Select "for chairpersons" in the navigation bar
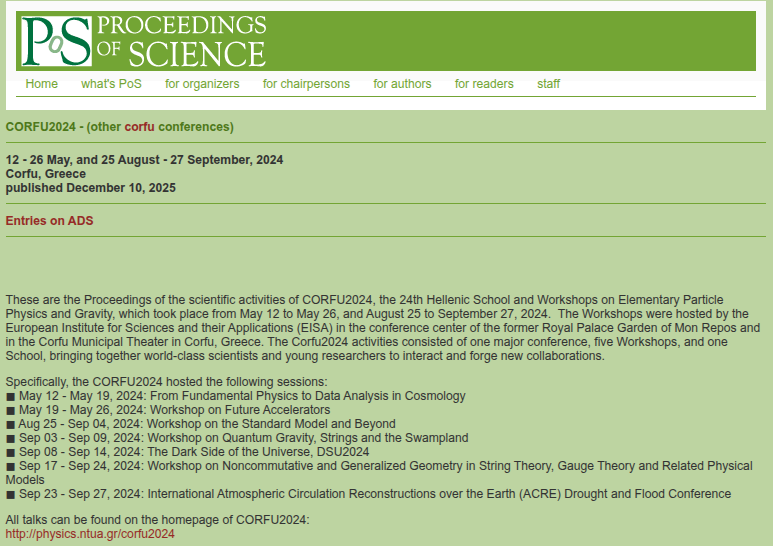The width and height of the screenshot is (773, 546). point(306,84)
